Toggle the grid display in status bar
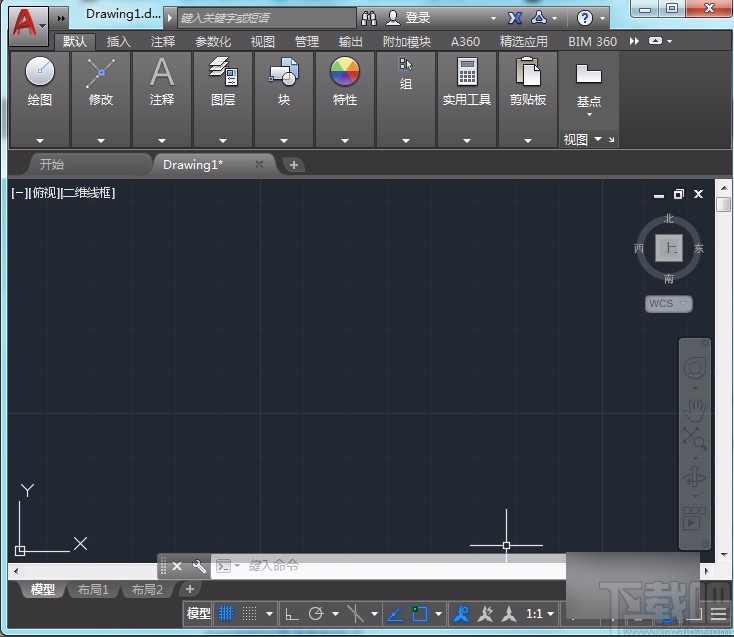Image resolution: width=734 pixels, height=637 pixels. tap(227, 613)
